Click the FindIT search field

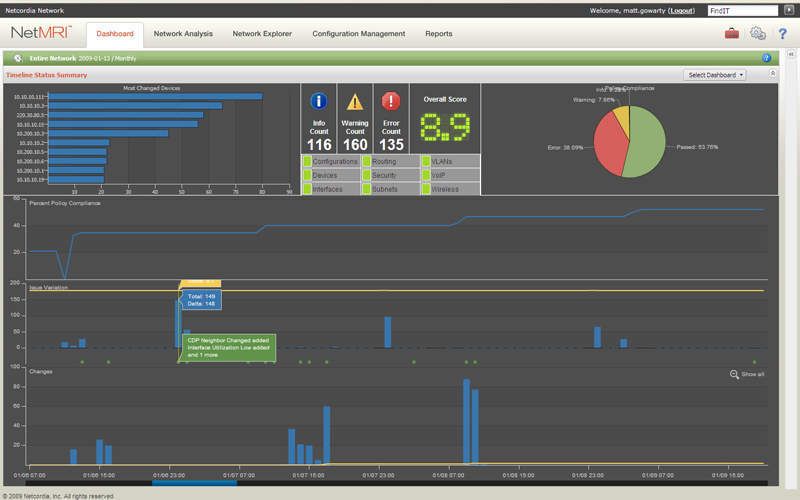click(742, 11)
